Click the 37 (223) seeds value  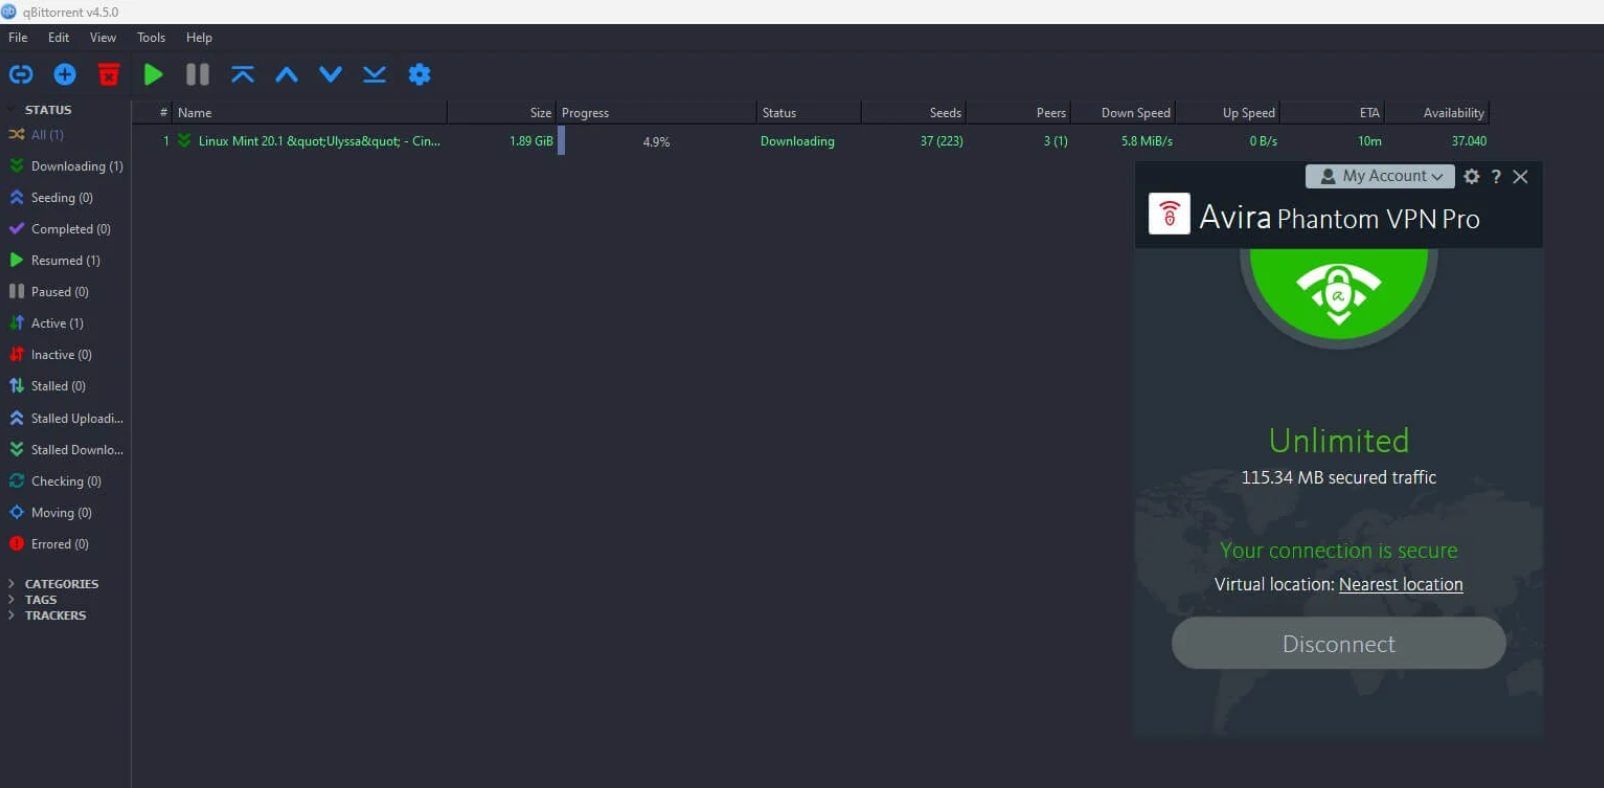point(941,141)
